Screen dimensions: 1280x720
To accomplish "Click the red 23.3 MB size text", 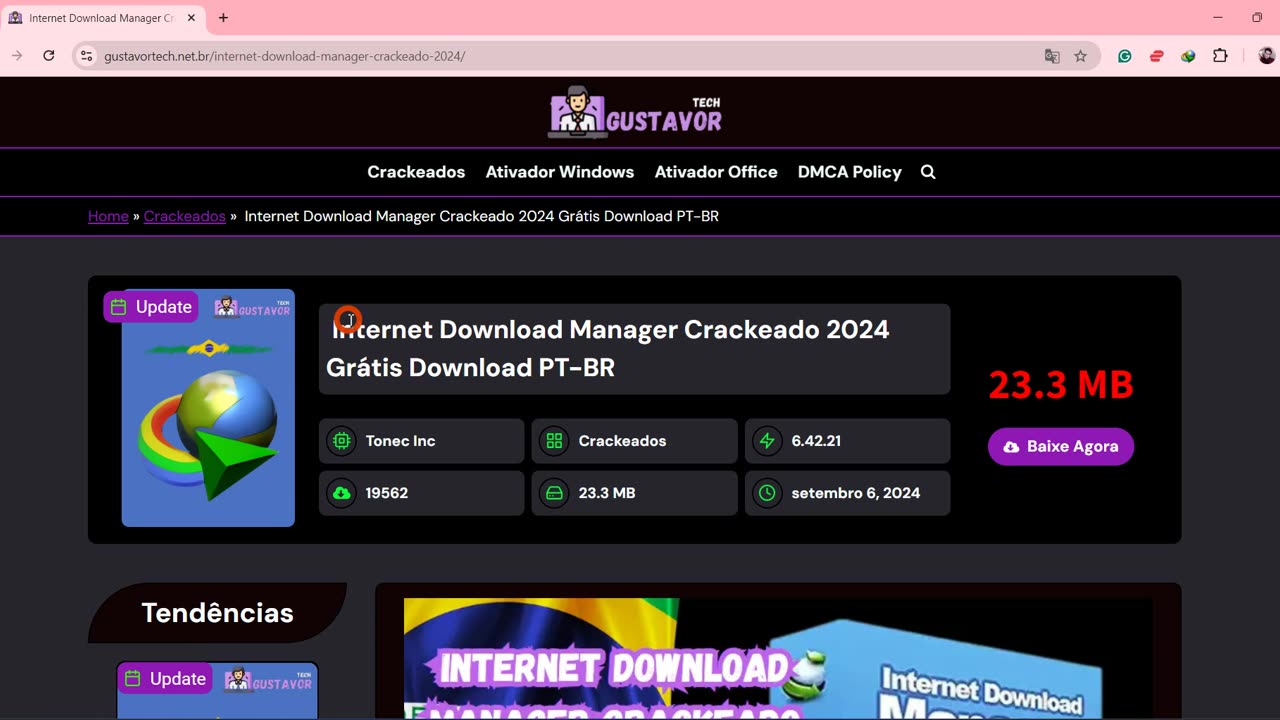I will [x=1061, y=384].
